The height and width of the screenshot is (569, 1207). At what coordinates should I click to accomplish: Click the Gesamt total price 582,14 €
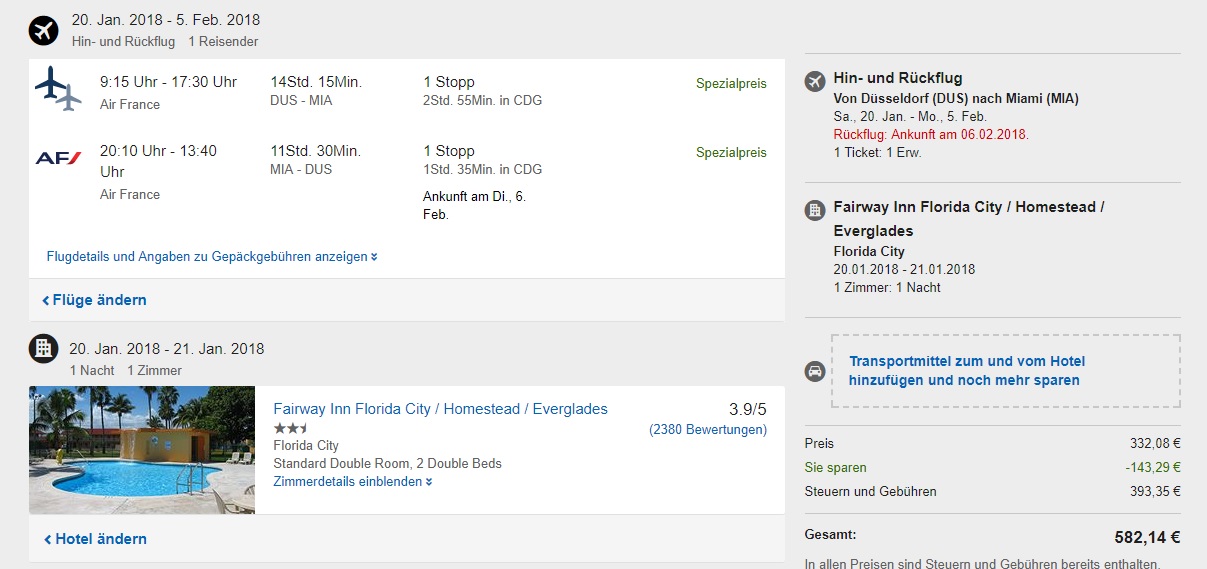1147,537
